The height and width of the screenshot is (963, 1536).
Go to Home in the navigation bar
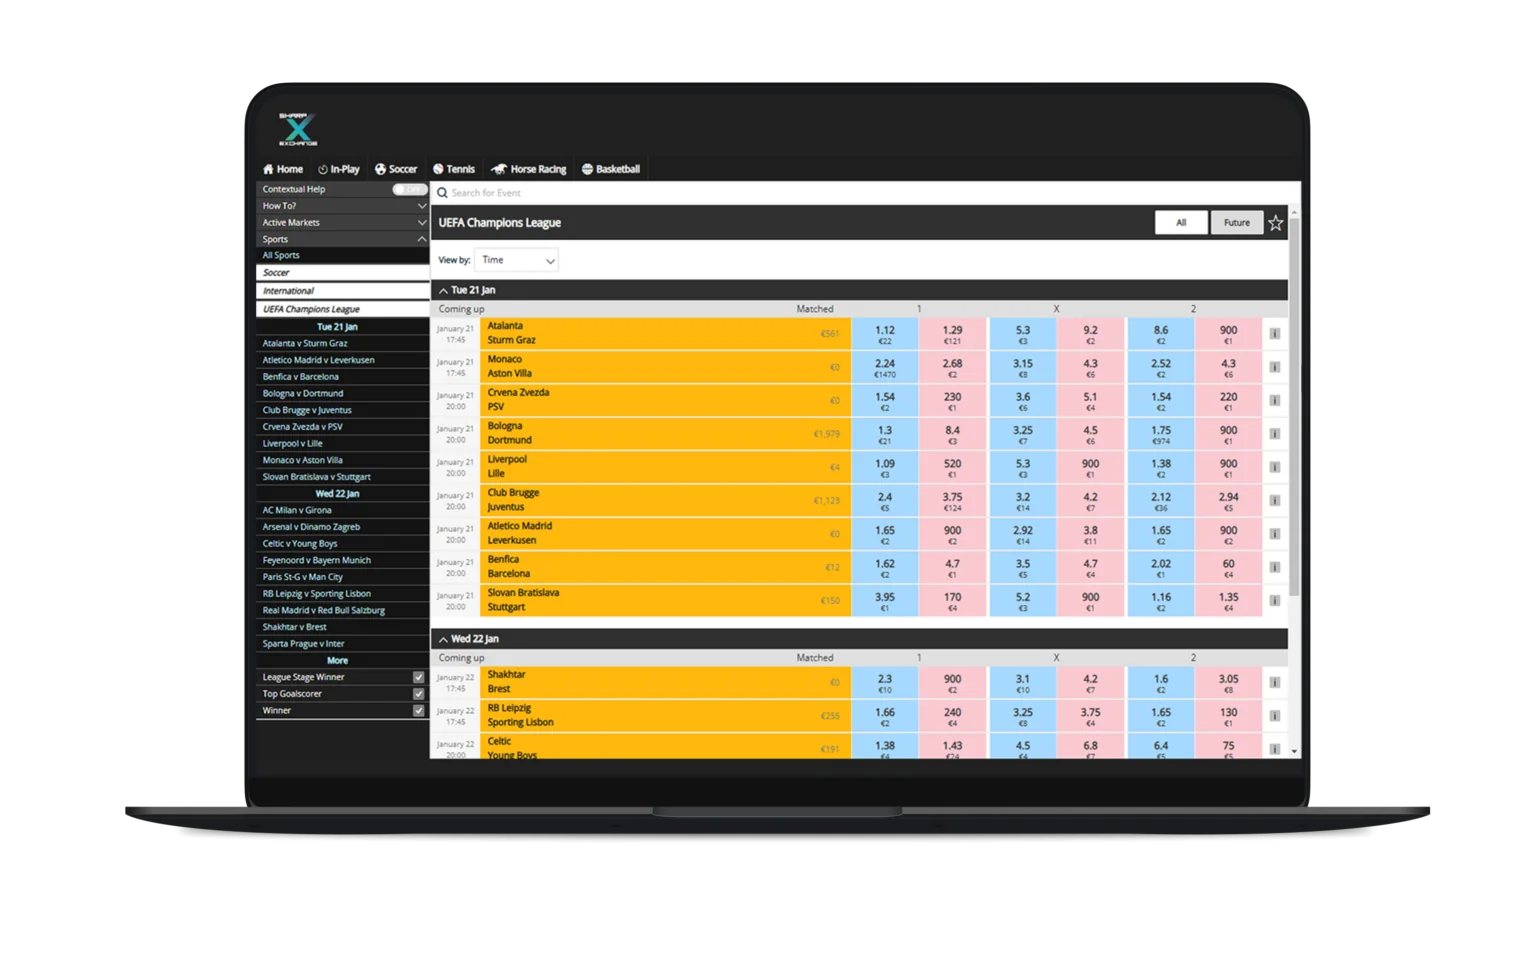(x=283, y=169)
